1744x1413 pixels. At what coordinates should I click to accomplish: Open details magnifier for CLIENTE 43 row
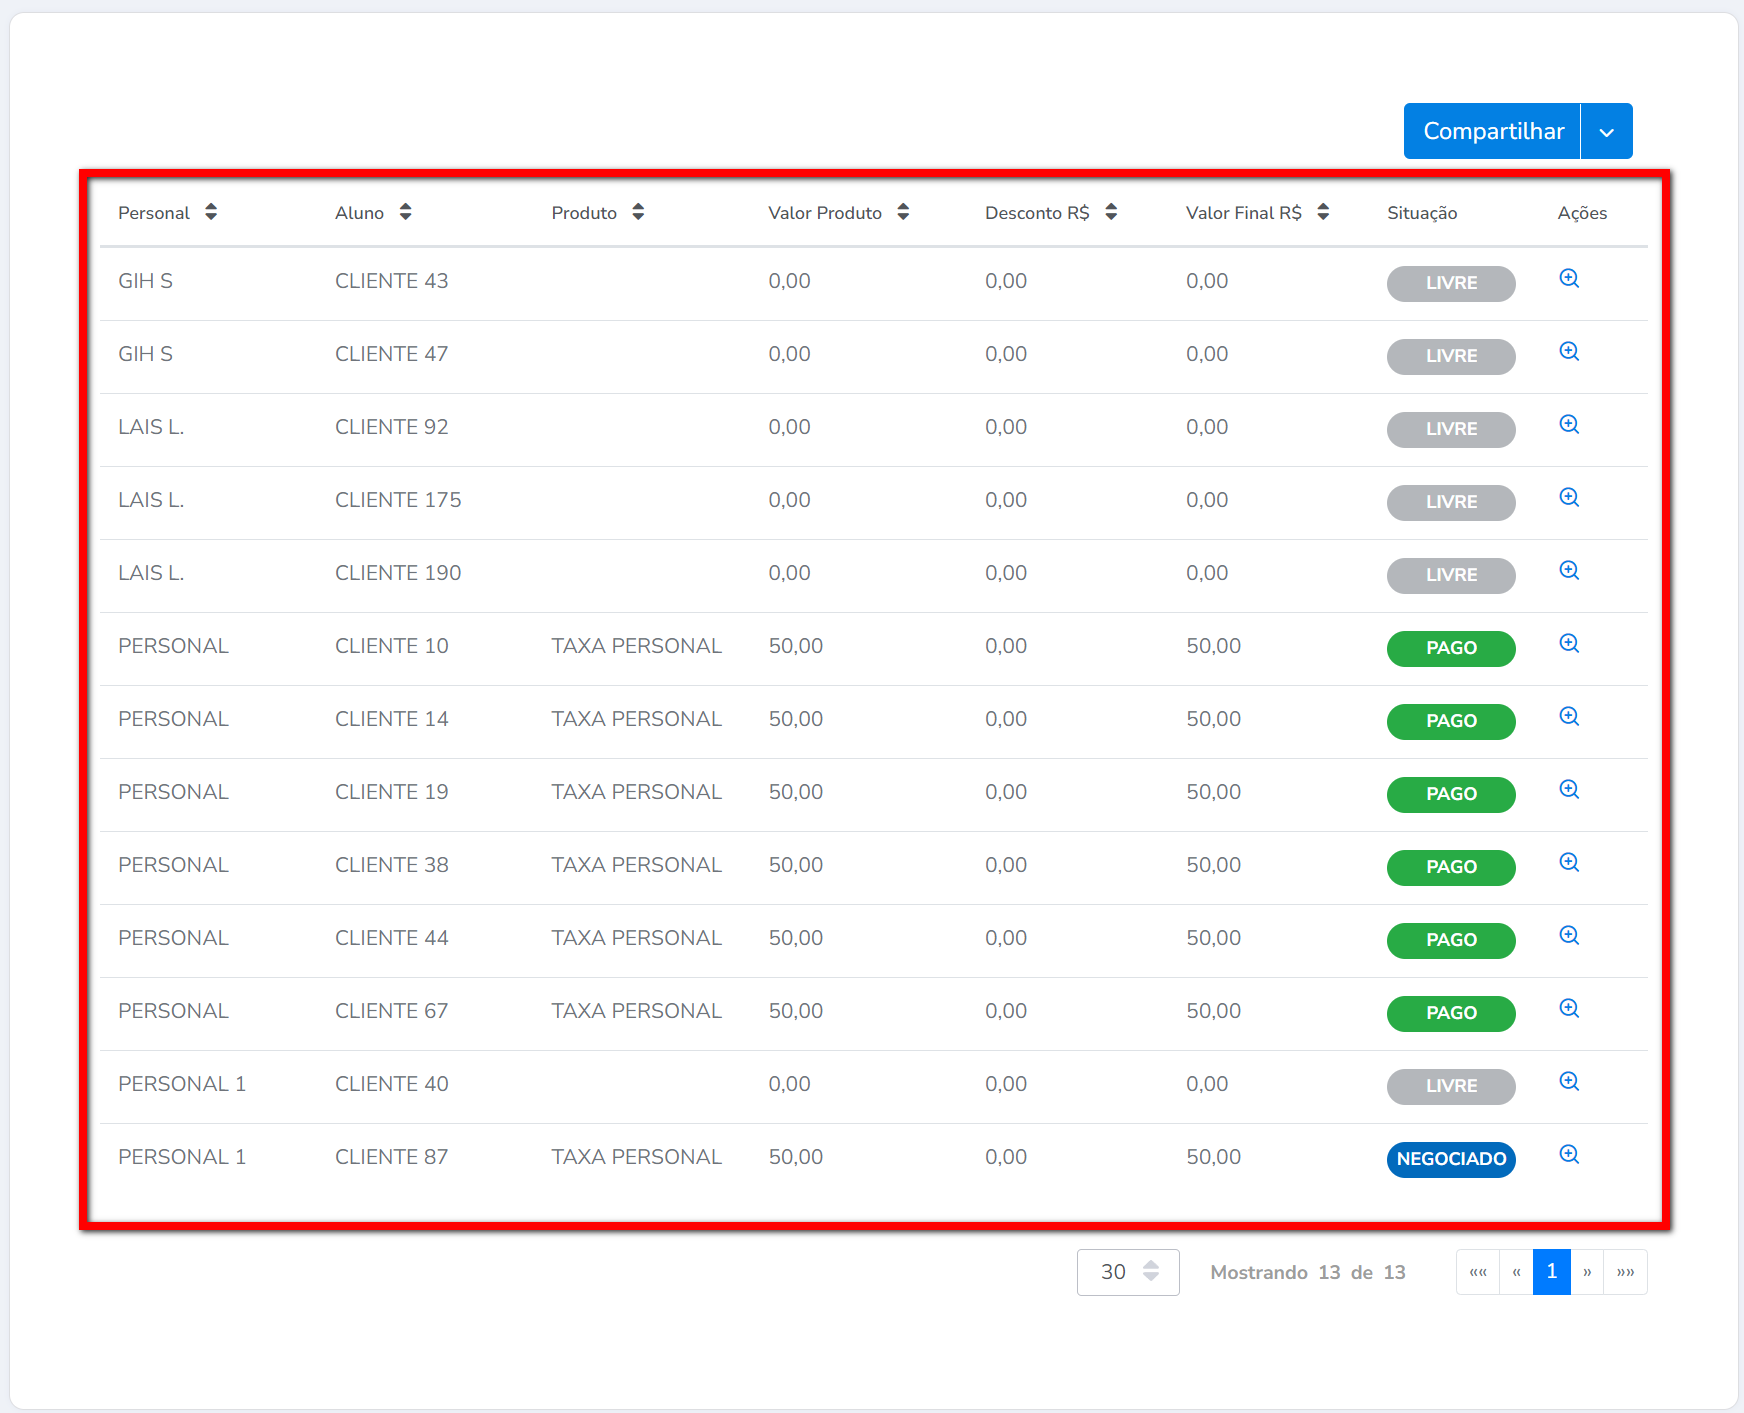pos(1569,279)
